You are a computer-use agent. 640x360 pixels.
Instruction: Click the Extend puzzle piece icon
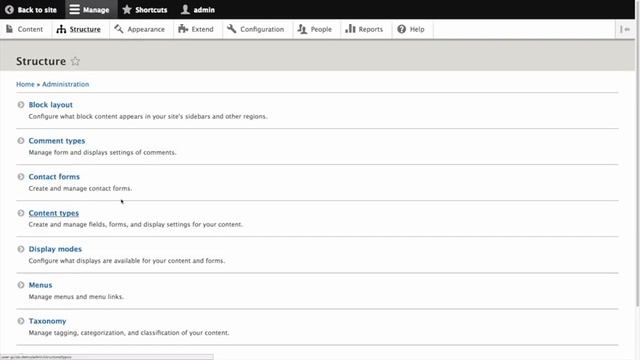pyautogui.click(x=183, y=29)
